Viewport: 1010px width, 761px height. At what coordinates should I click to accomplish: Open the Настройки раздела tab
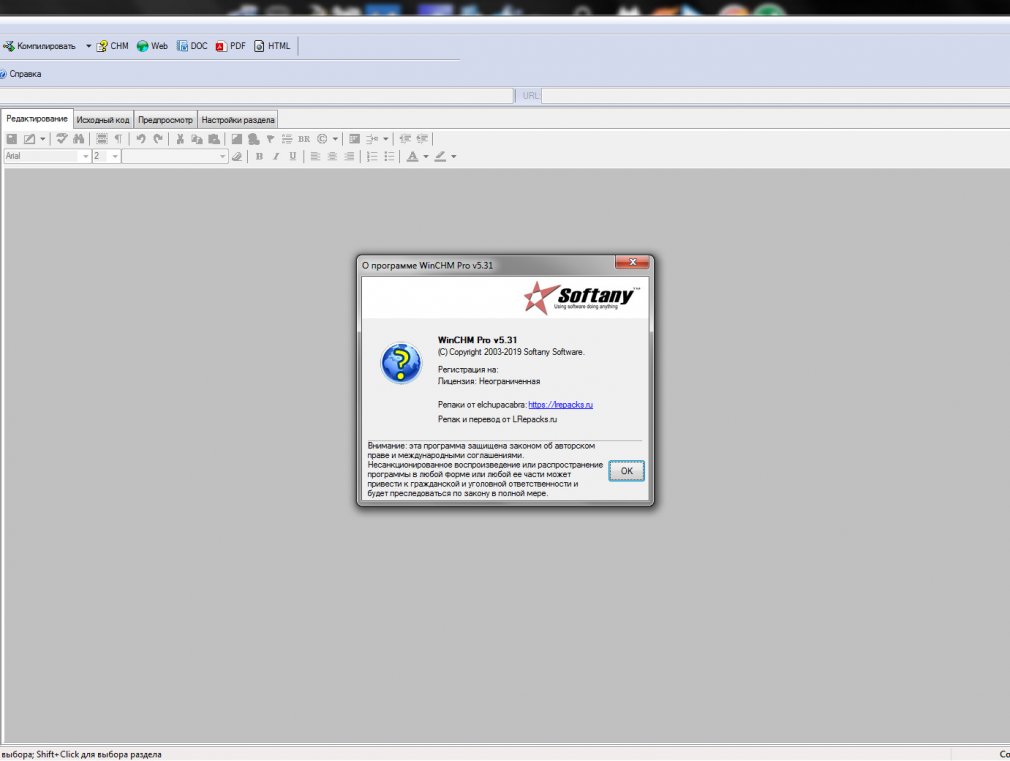pos(238,120)
